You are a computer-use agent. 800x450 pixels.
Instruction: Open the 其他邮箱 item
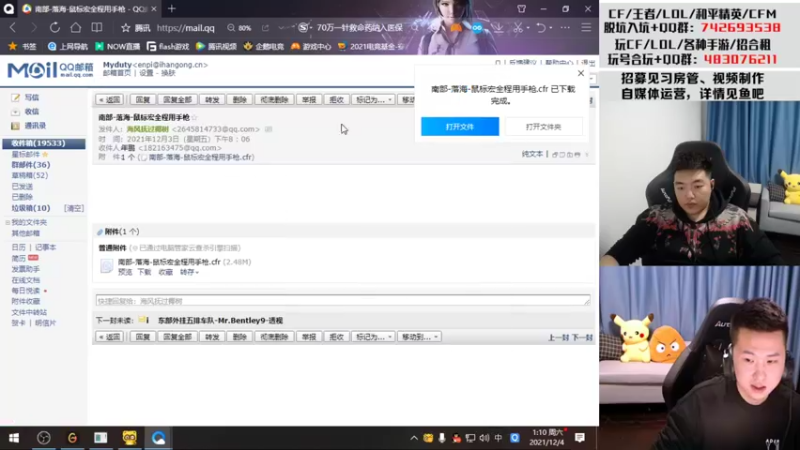coord(26,233)
